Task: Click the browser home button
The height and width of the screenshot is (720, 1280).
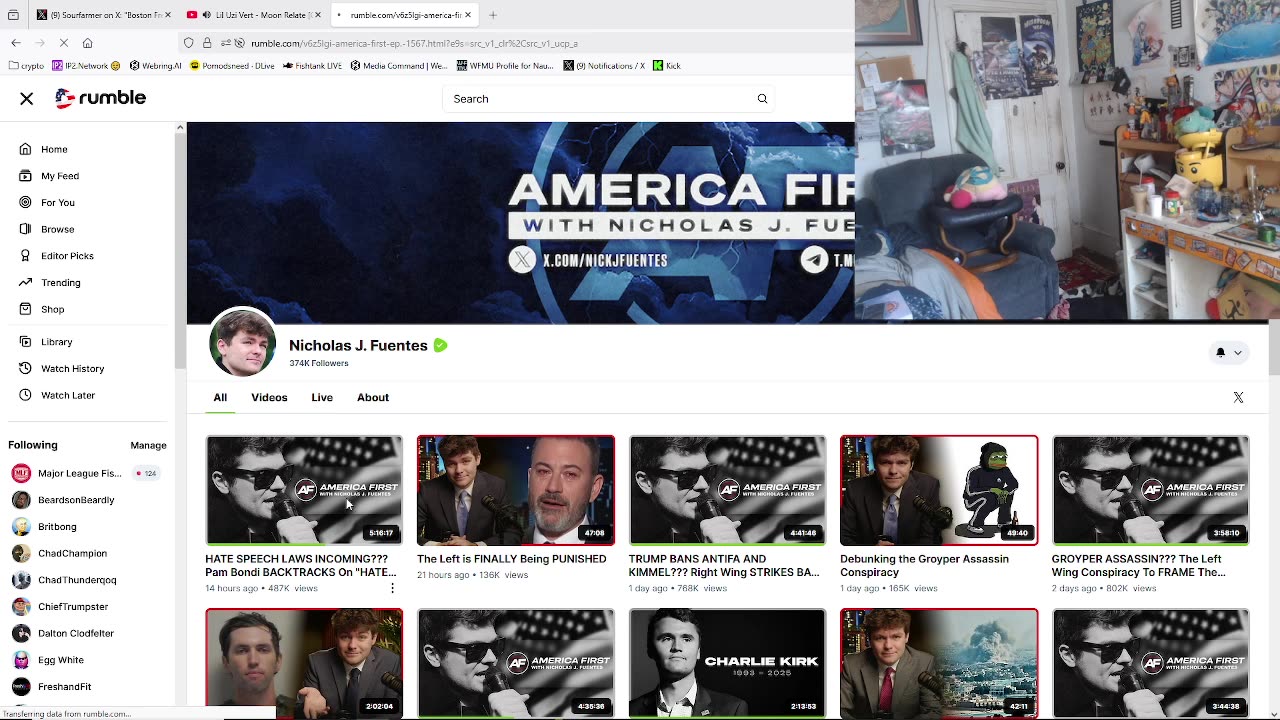Action: coord(87,43)
